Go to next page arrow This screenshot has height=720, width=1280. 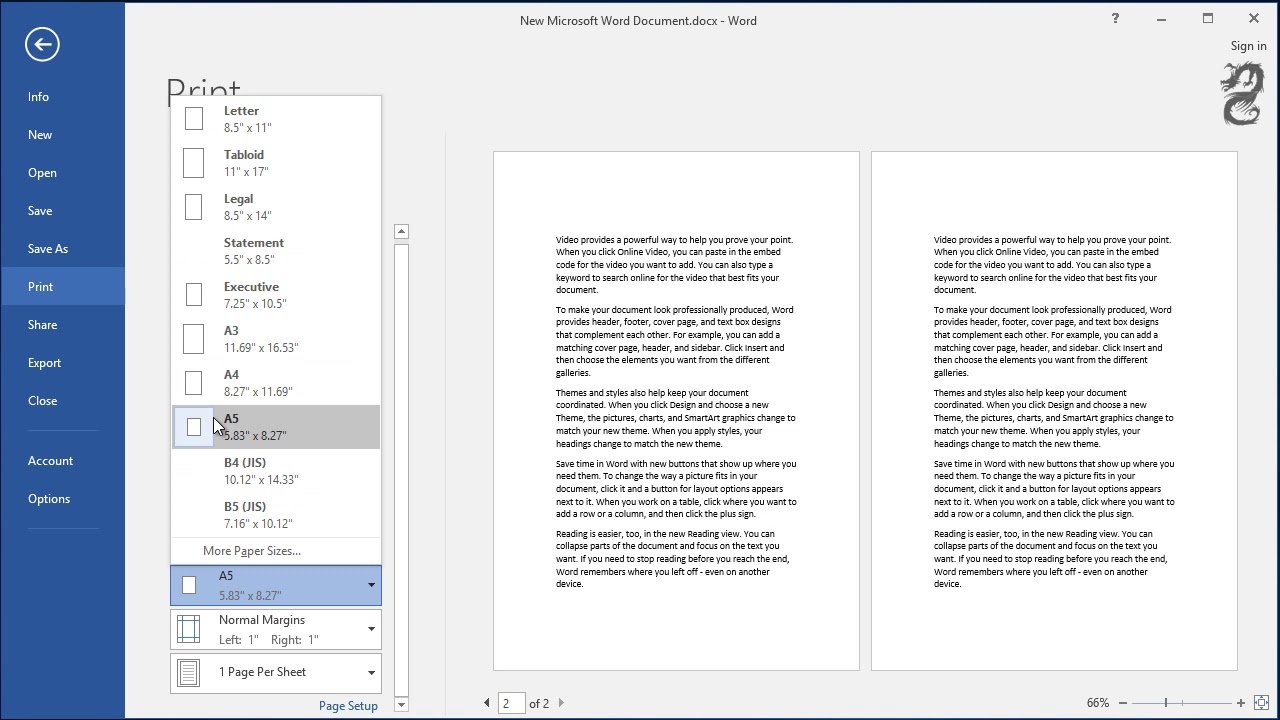click(561, 703)
